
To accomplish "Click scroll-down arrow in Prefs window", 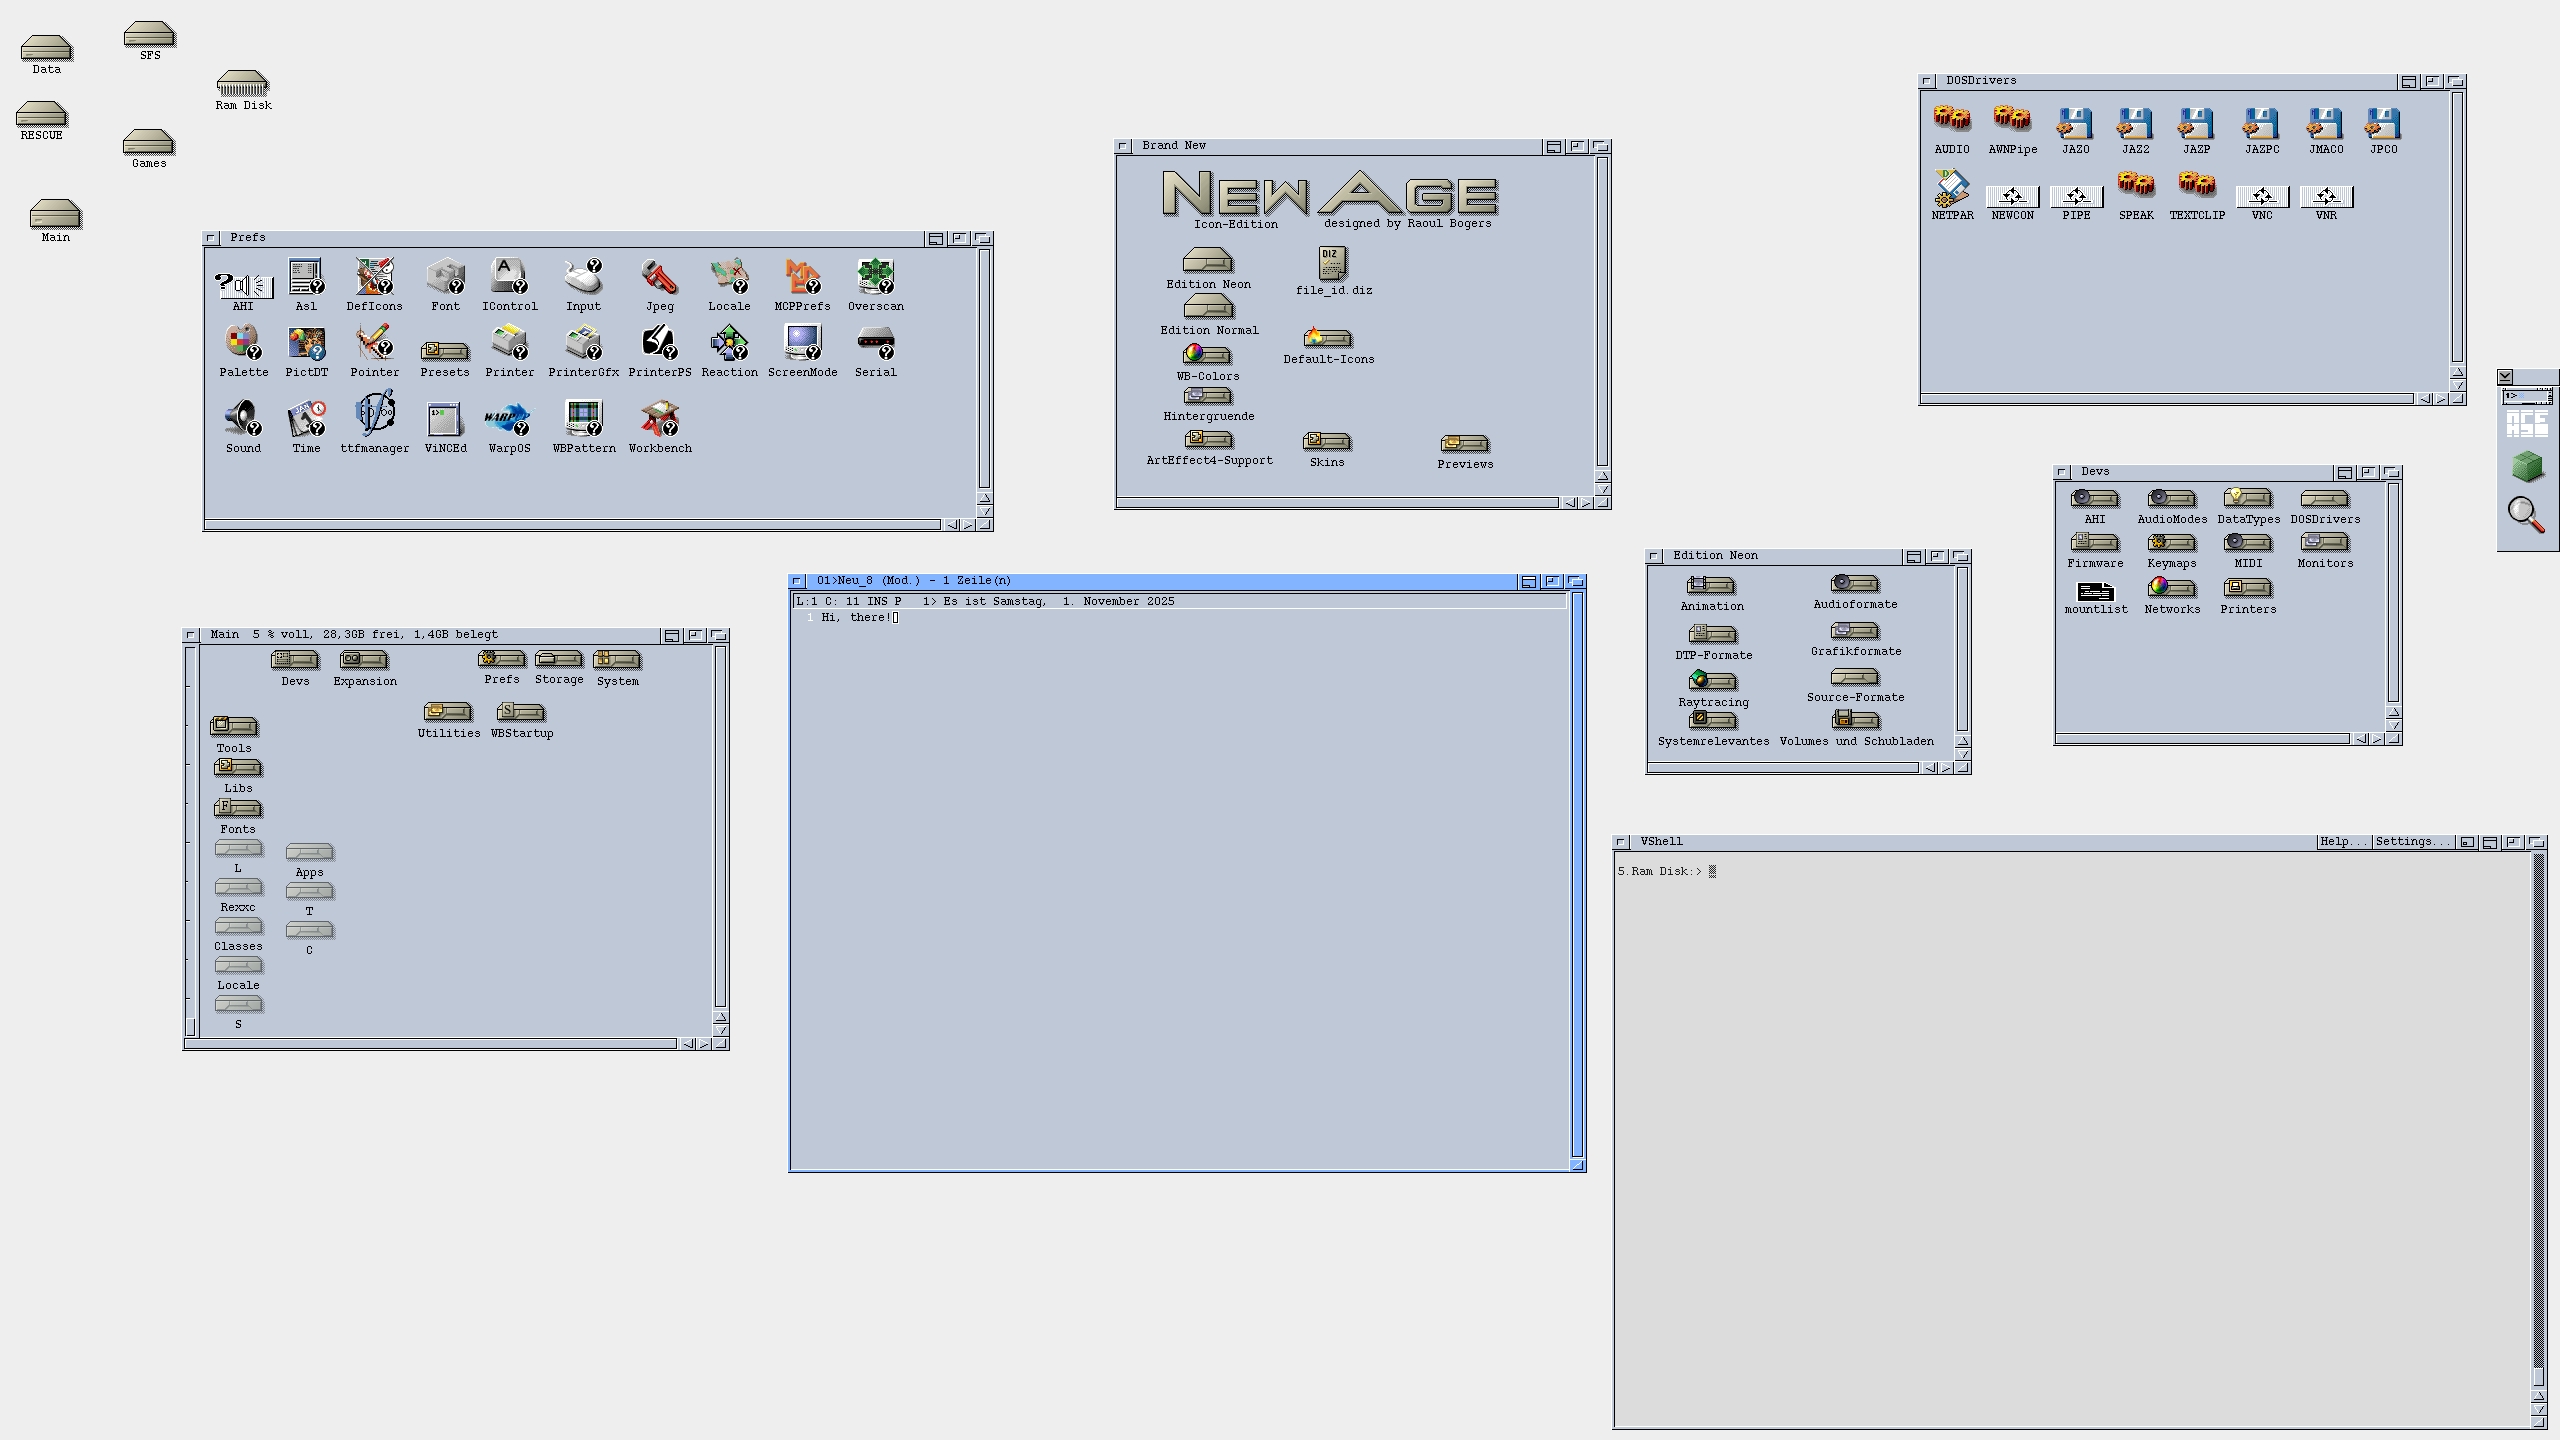I will coord(985,512).
